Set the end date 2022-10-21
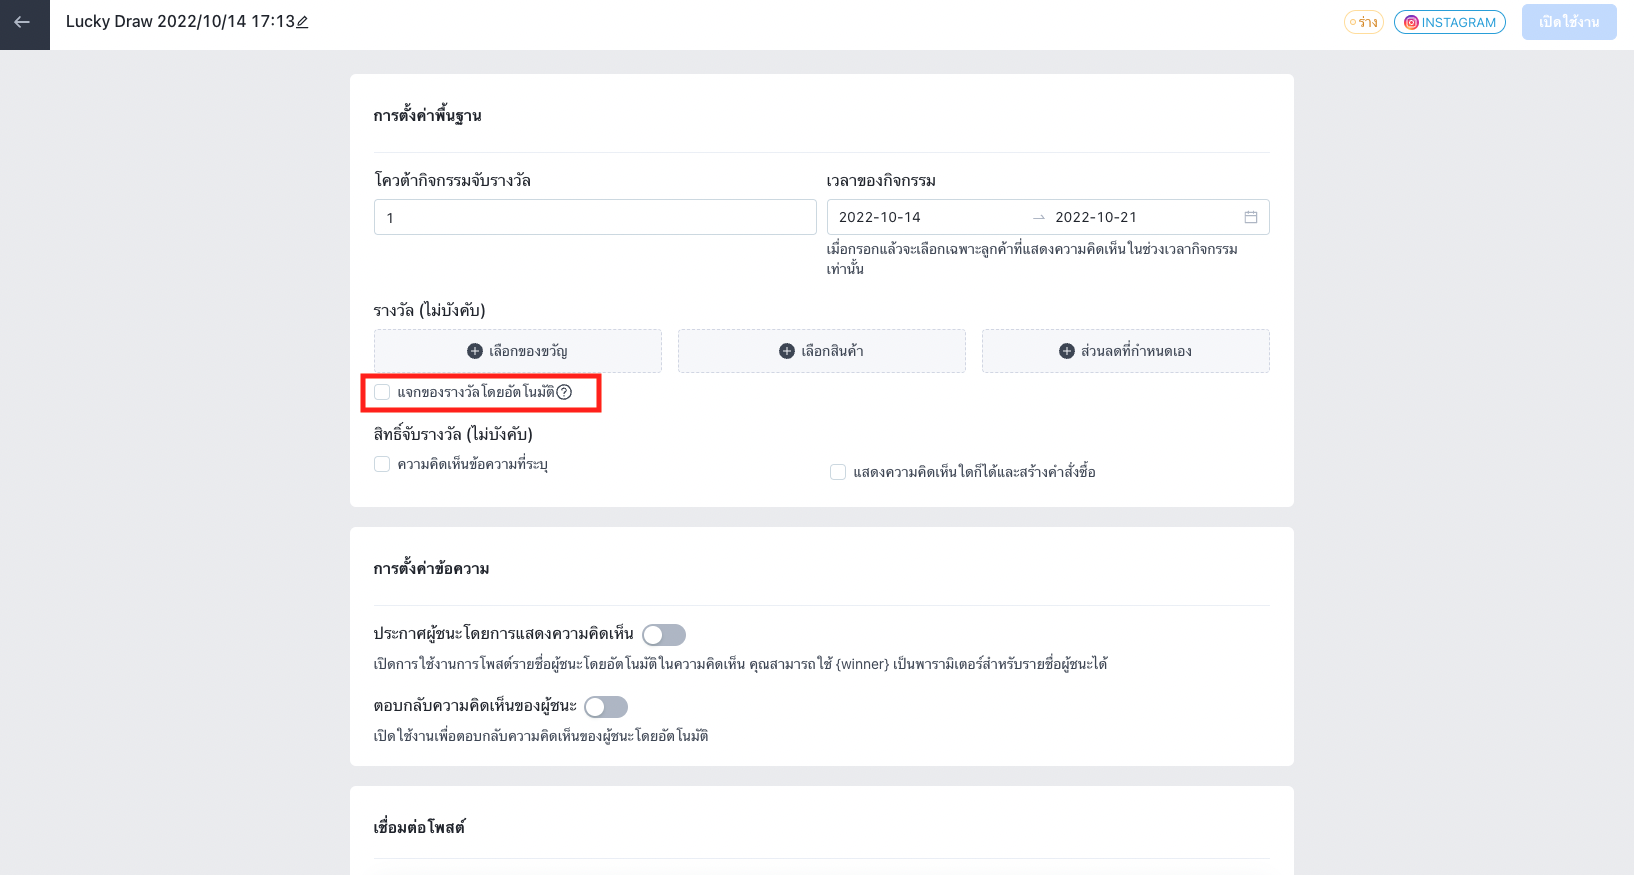This screenshot has width=1634, height=875. click(1096, 217)
